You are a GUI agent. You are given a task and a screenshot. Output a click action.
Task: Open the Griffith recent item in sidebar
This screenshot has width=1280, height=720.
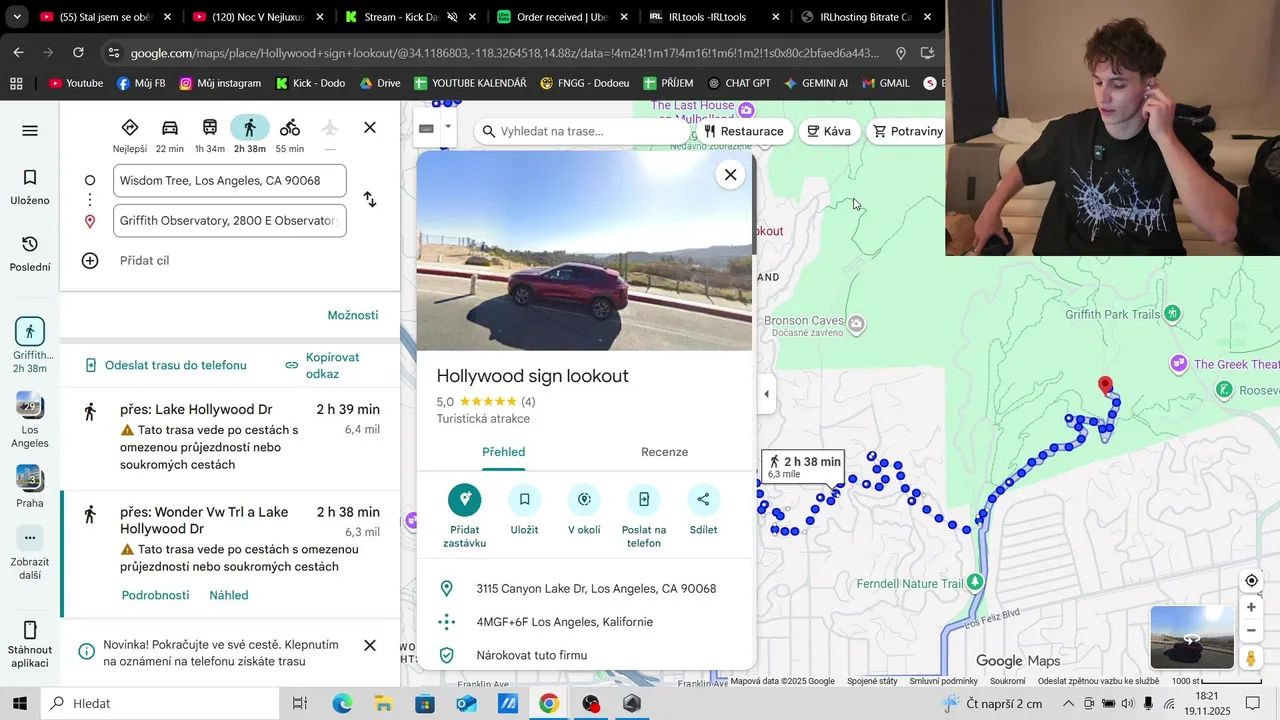coord(30,346)
